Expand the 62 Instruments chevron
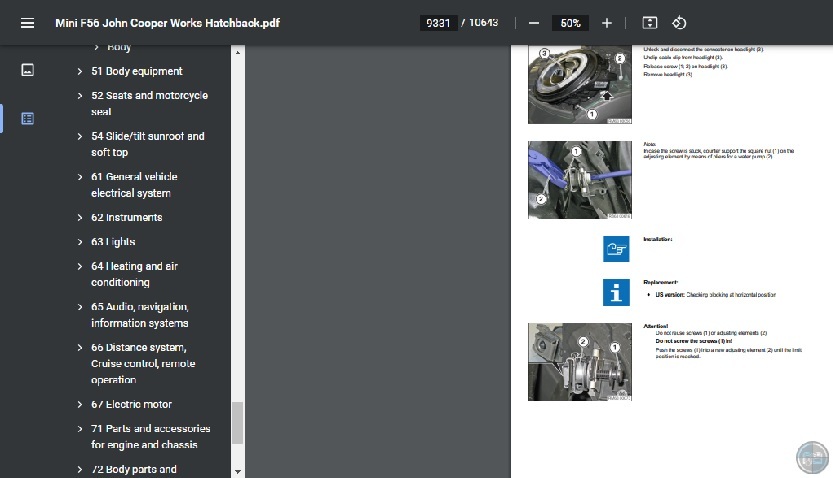Viewport: 833px width, 478px height. coord(80,218)
